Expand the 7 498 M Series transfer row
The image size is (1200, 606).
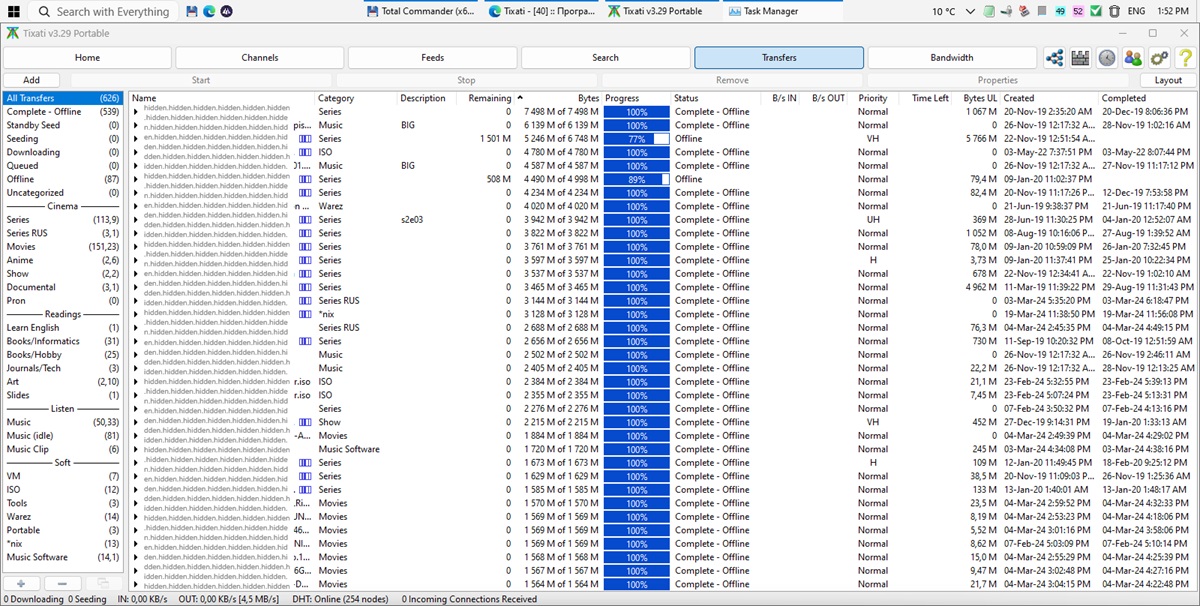[x=136, y=112]
